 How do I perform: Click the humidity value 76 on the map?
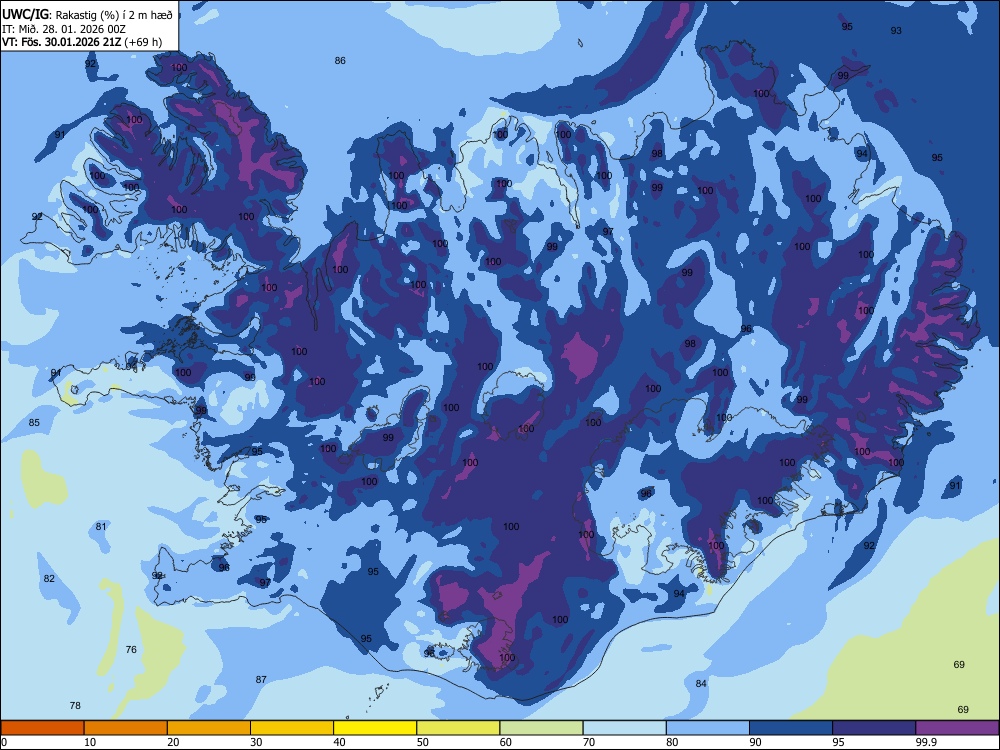coord(131,649)
